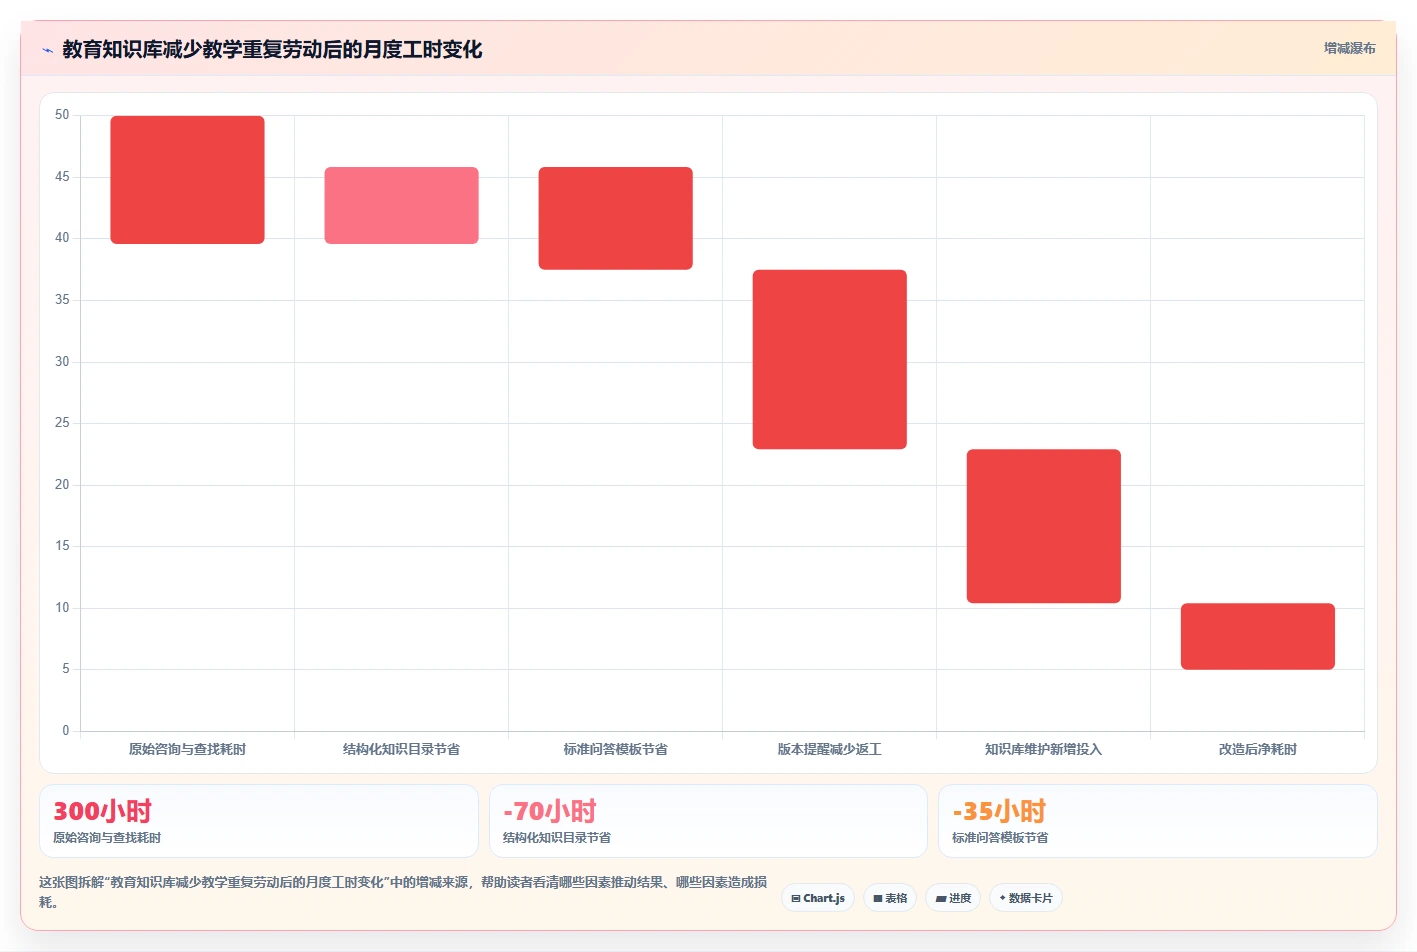Click x-axis label 知识库维护新增投入

point(1043,749)
